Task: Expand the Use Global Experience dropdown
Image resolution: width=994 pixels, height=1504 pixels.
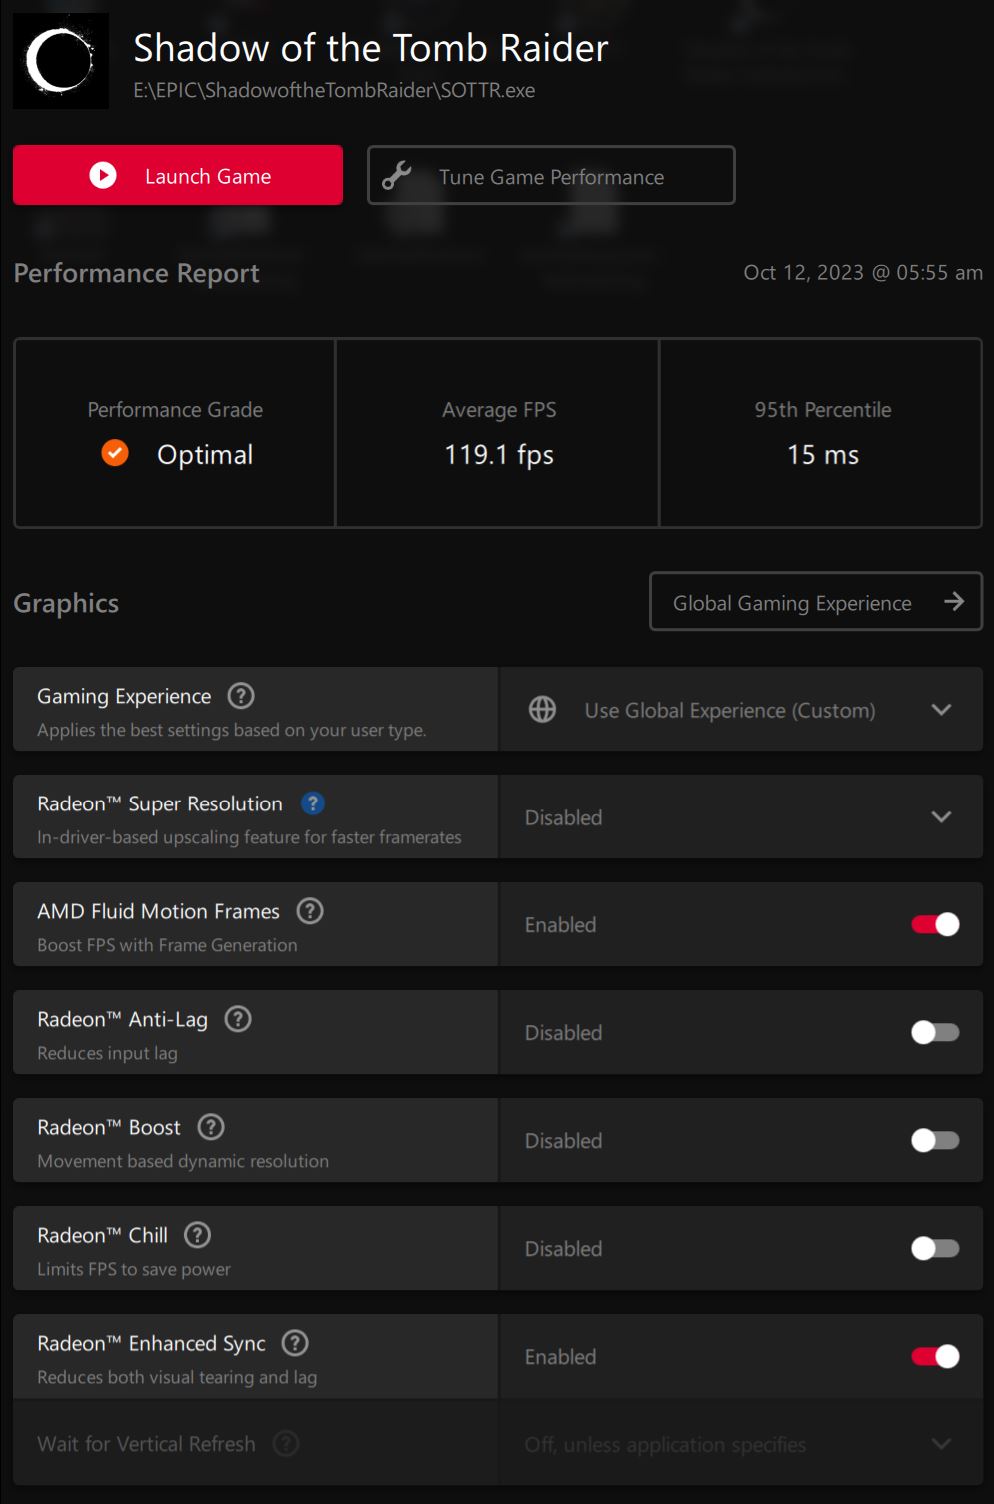Action: pos(740,710)
